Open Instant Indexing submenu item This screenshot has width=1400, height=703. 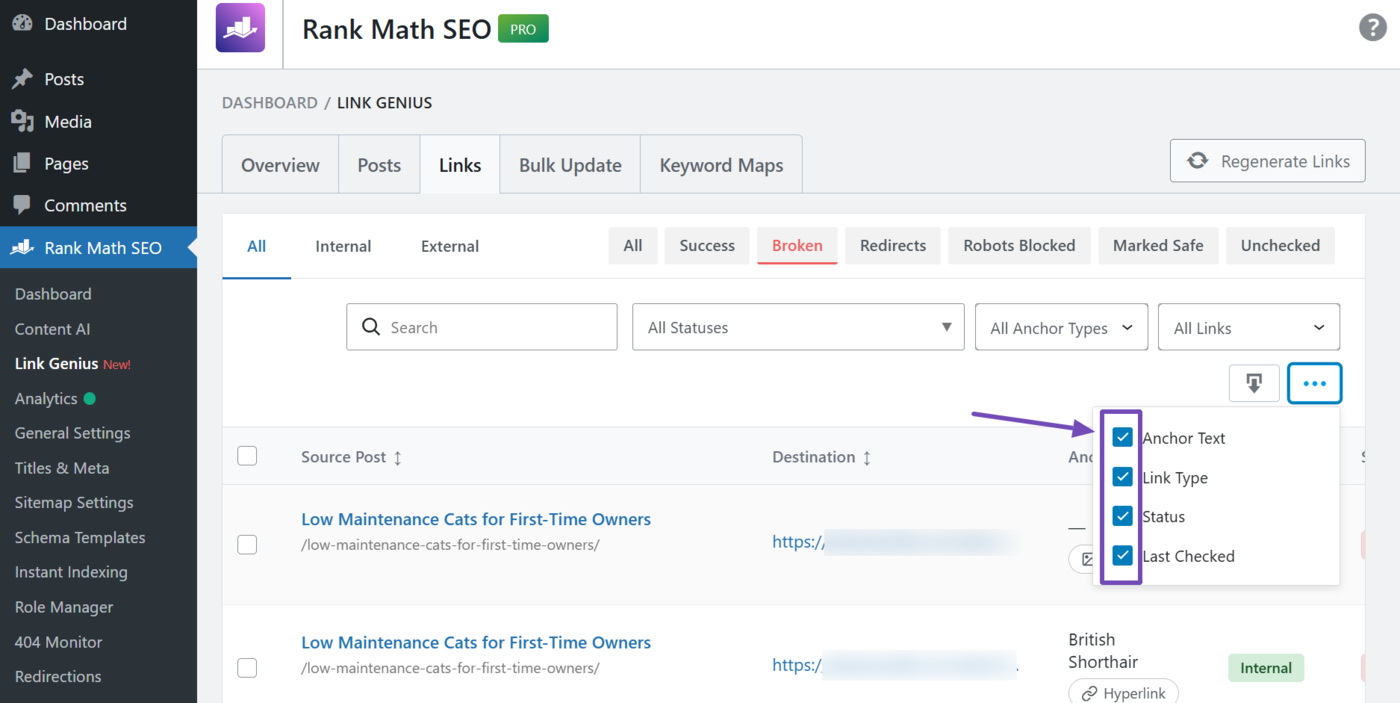(71, 572)
